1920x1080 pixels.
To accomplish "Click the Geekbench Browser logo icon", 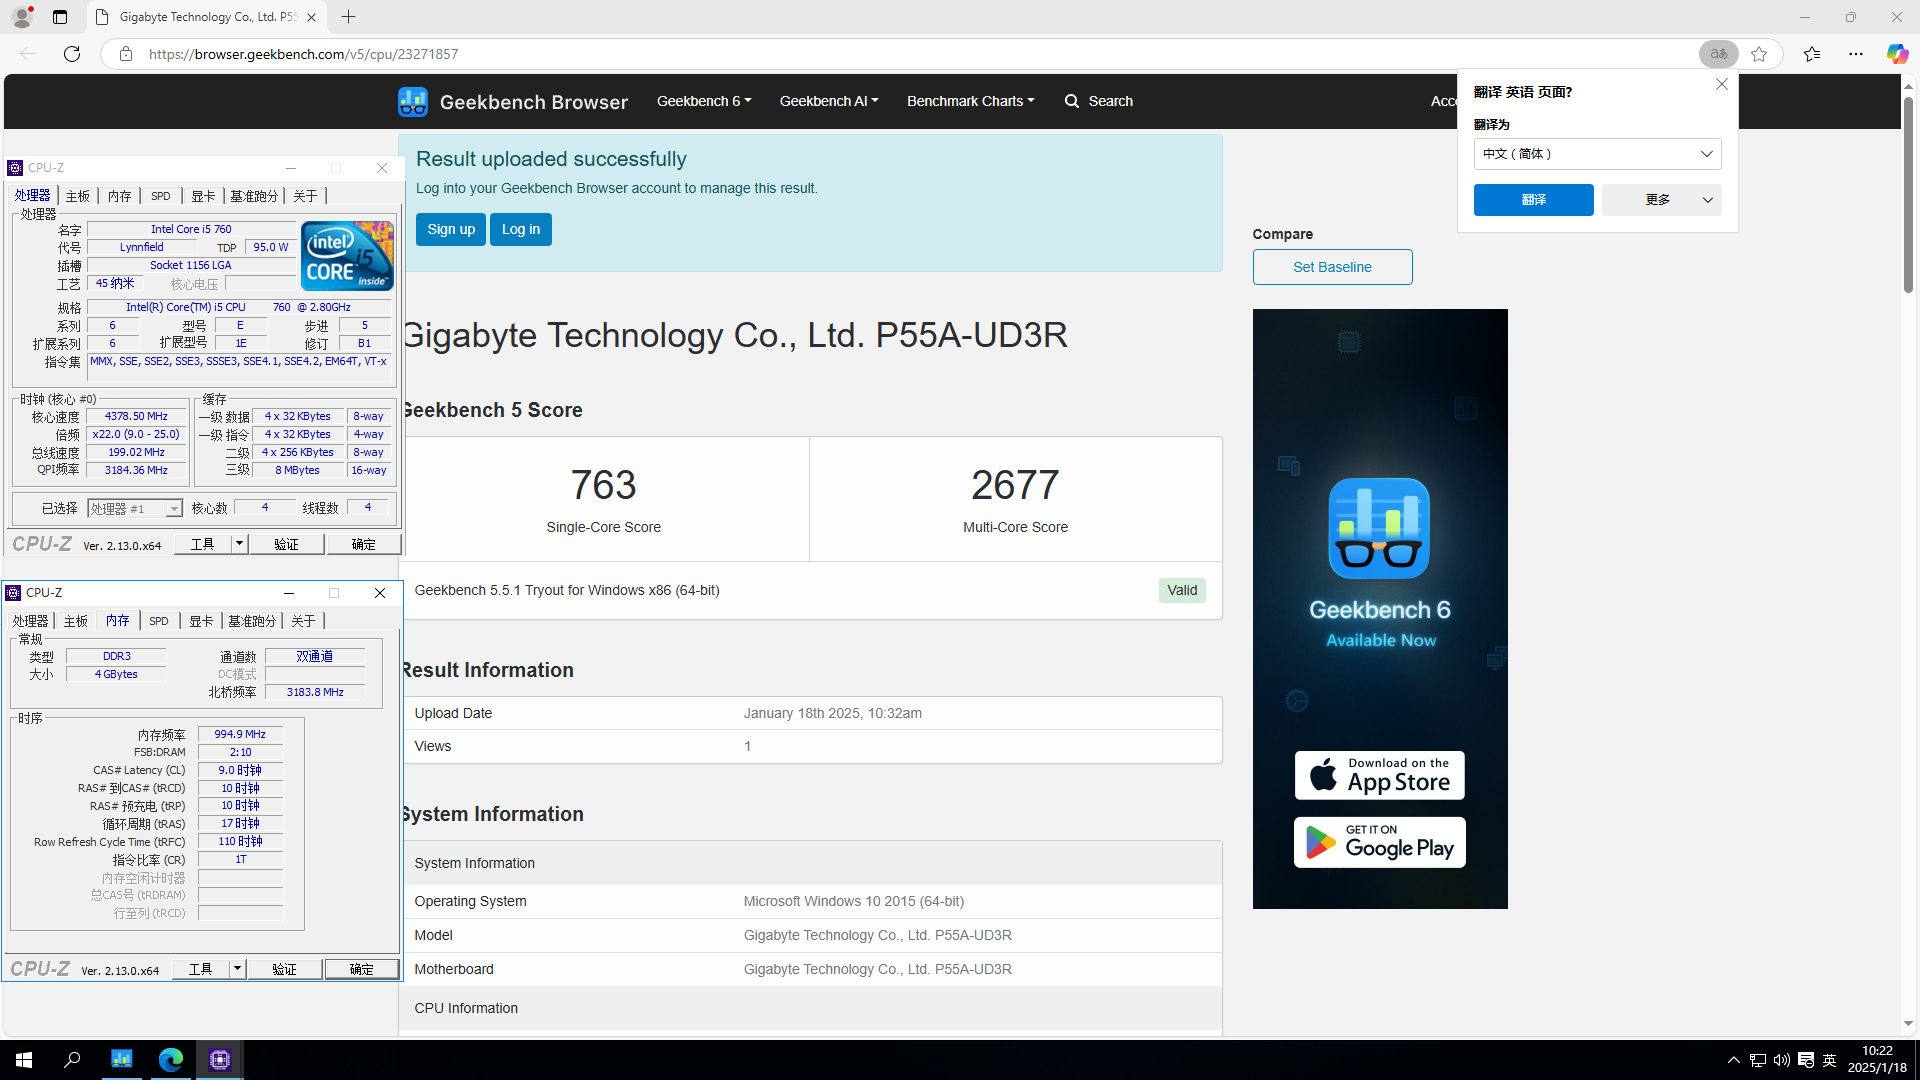I will coord(412,101).
